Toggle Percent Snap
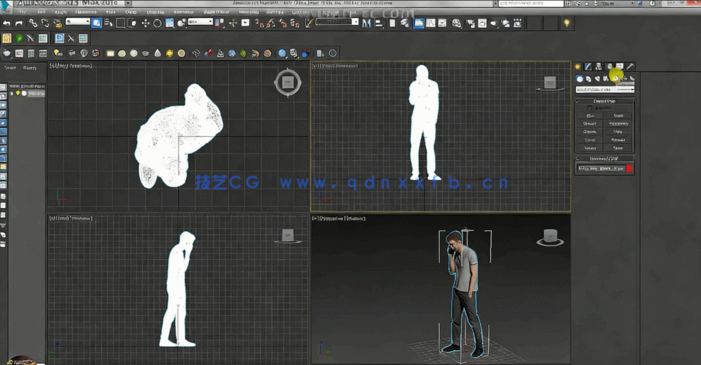The width and height of the screenshot is (701, 365). 283,23
